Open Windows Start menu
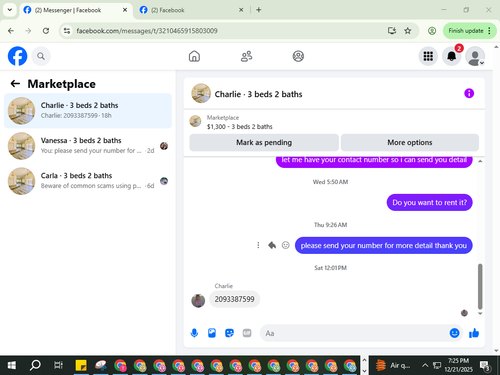500x375 pixels. (x=11, y=366)
